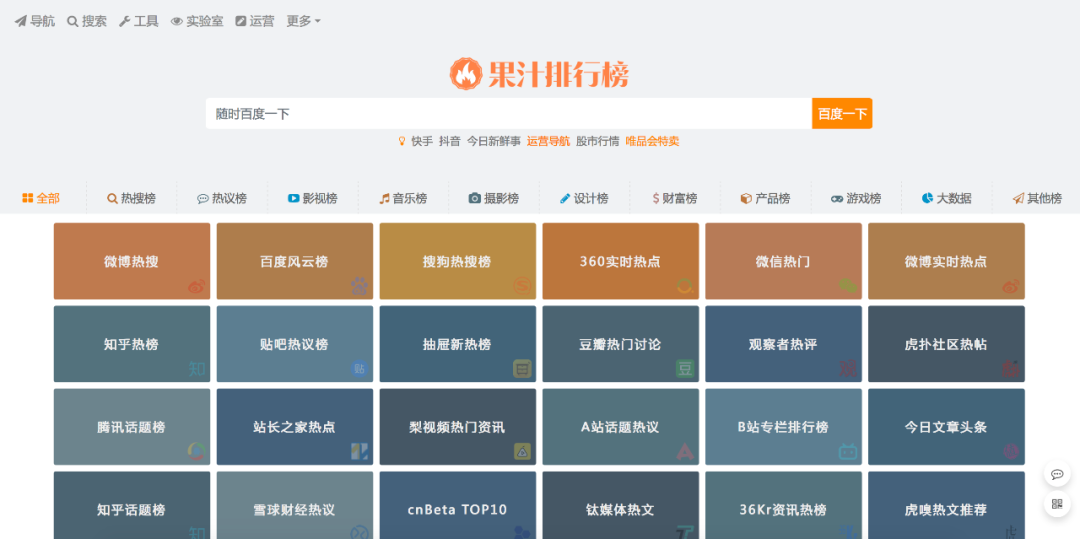Image resolution: width=1080 pixels, height=539 pixels.
Task: Open the chat bubble floating button
Action: [1057, 474]
